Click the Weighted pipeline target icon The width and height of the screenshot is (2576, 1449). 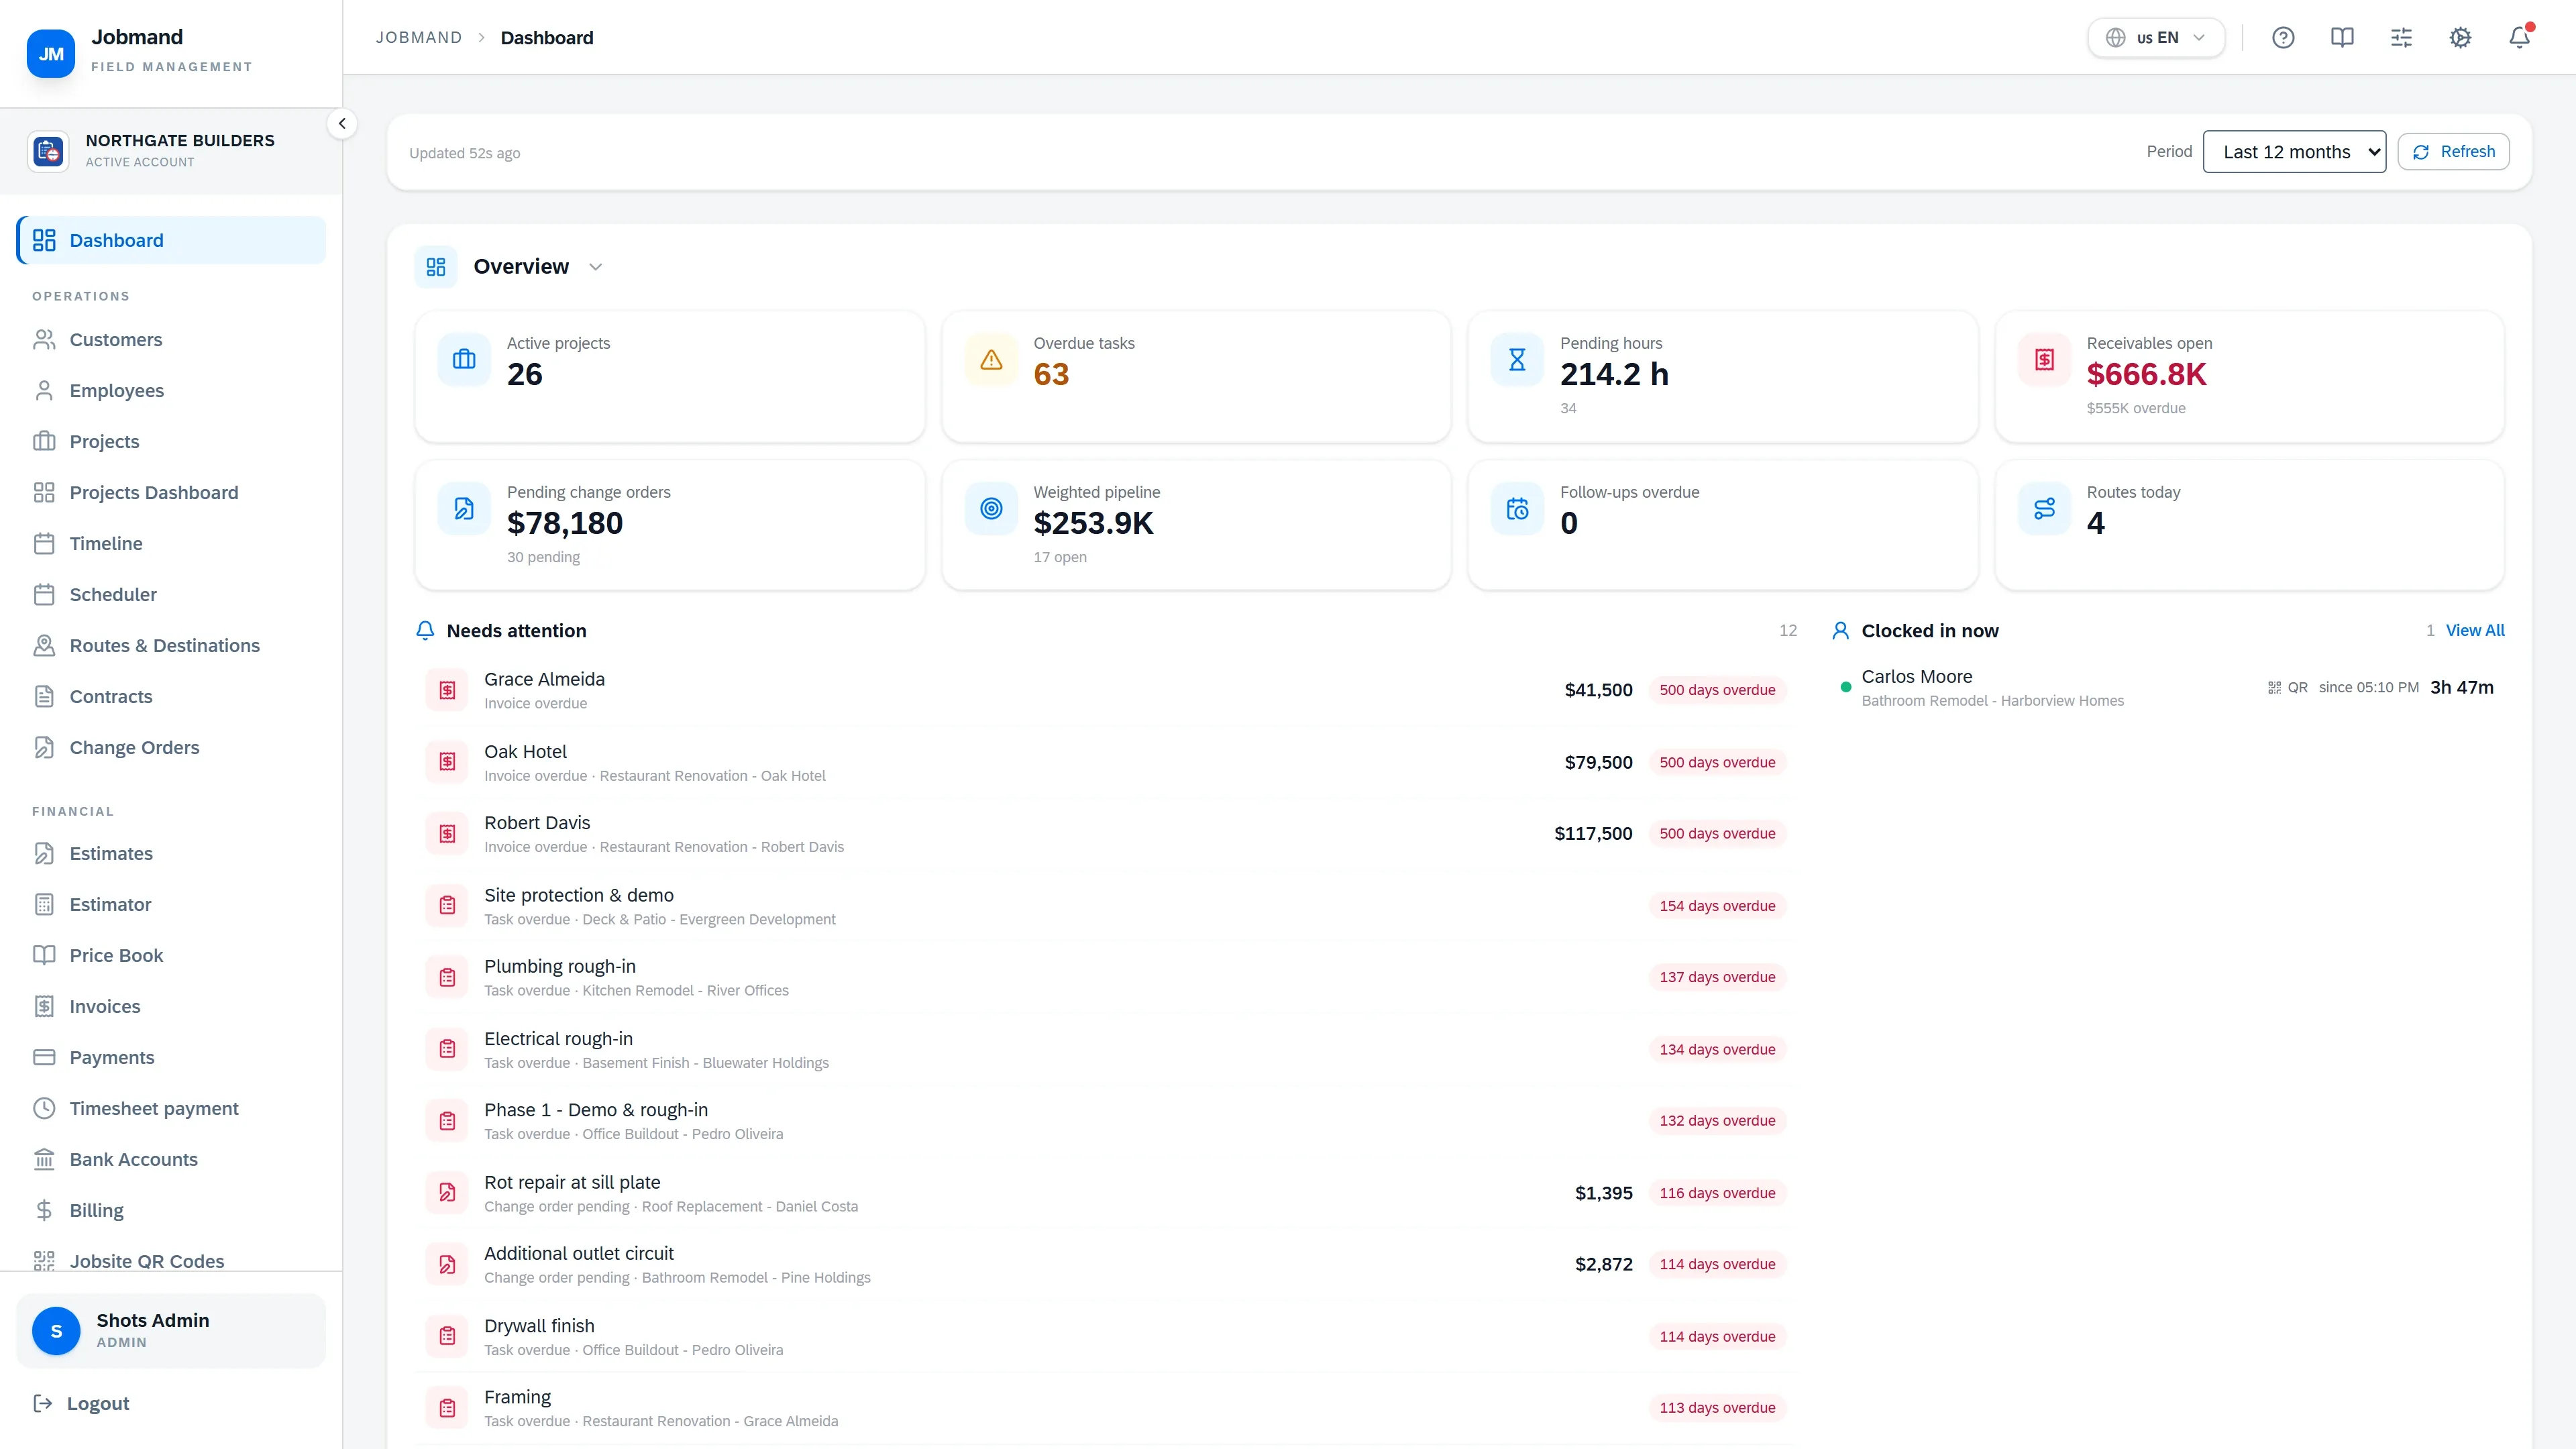click(991, 508)
